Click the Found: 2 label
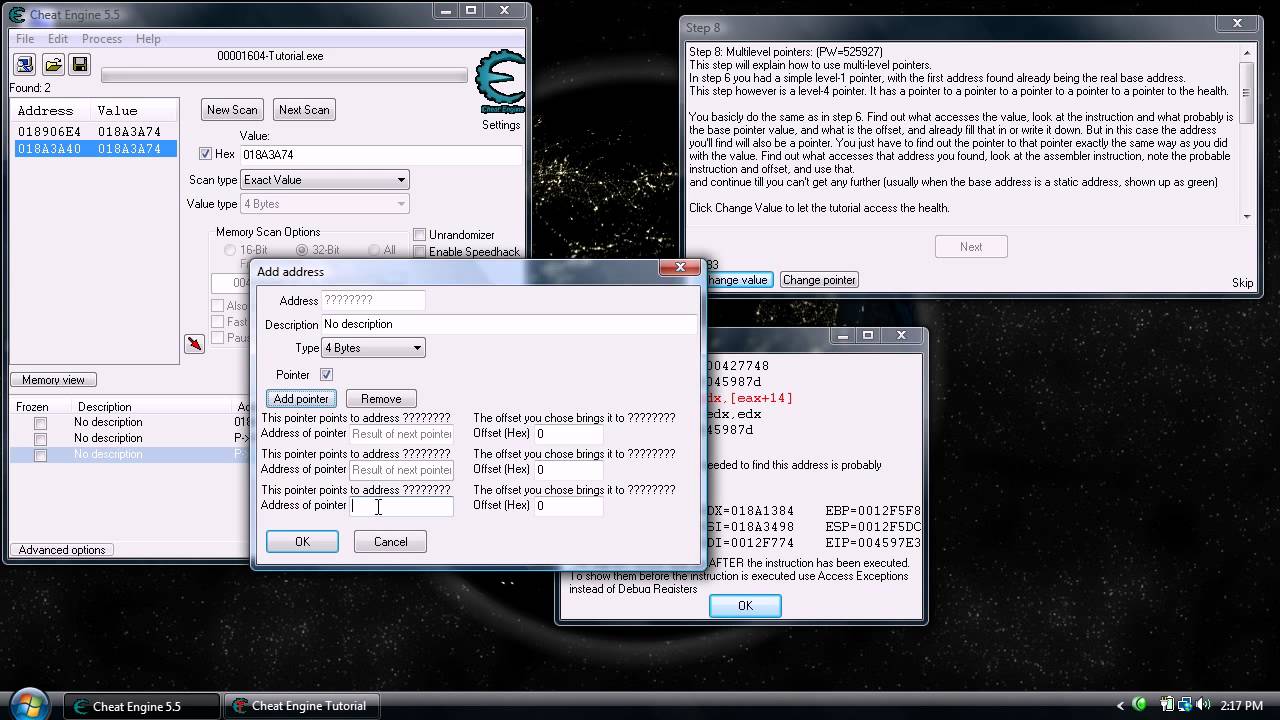Screen dimensions: 1280x720 (x=32, y=88)
